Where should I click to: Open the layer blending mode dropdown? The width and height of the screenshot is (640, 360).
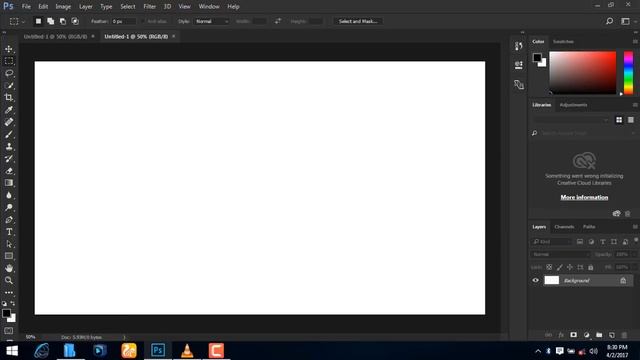pyautogui.click(x=561, y=254)
